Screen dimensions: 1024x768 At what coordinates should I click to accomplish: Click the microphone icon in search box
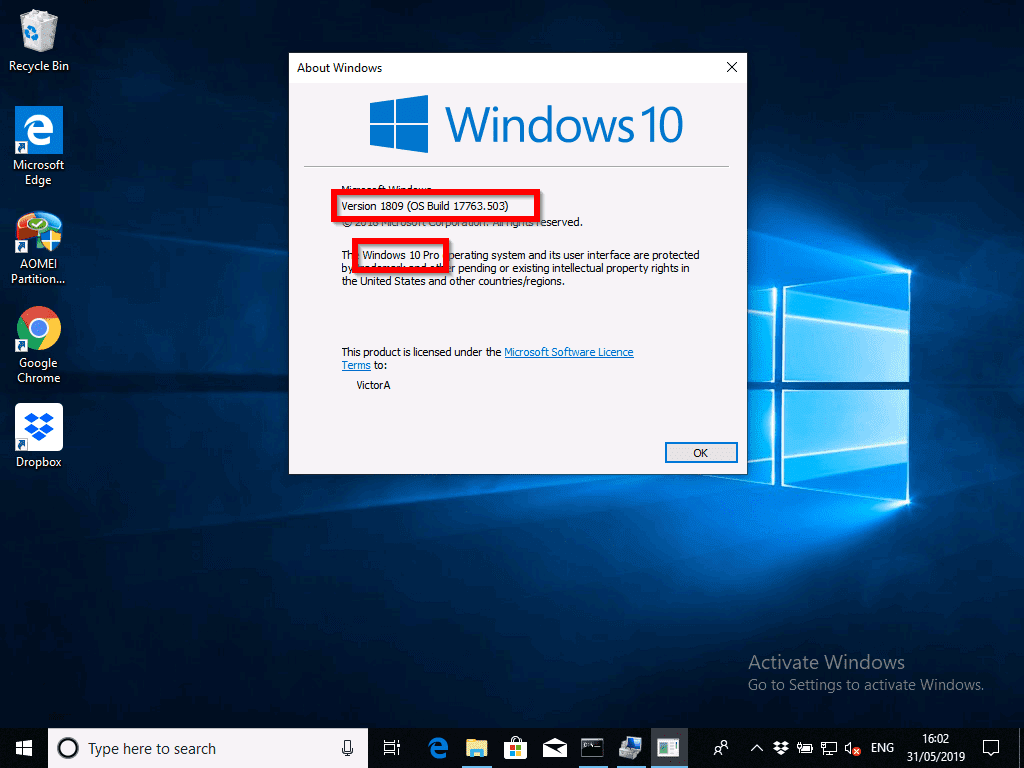(347, 748)
